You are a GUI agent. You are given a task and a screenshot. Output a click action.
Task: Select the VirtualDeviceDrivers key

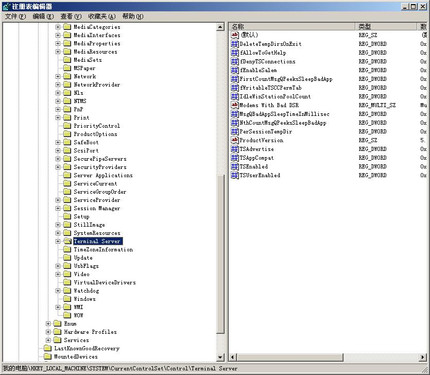[105, 282]
